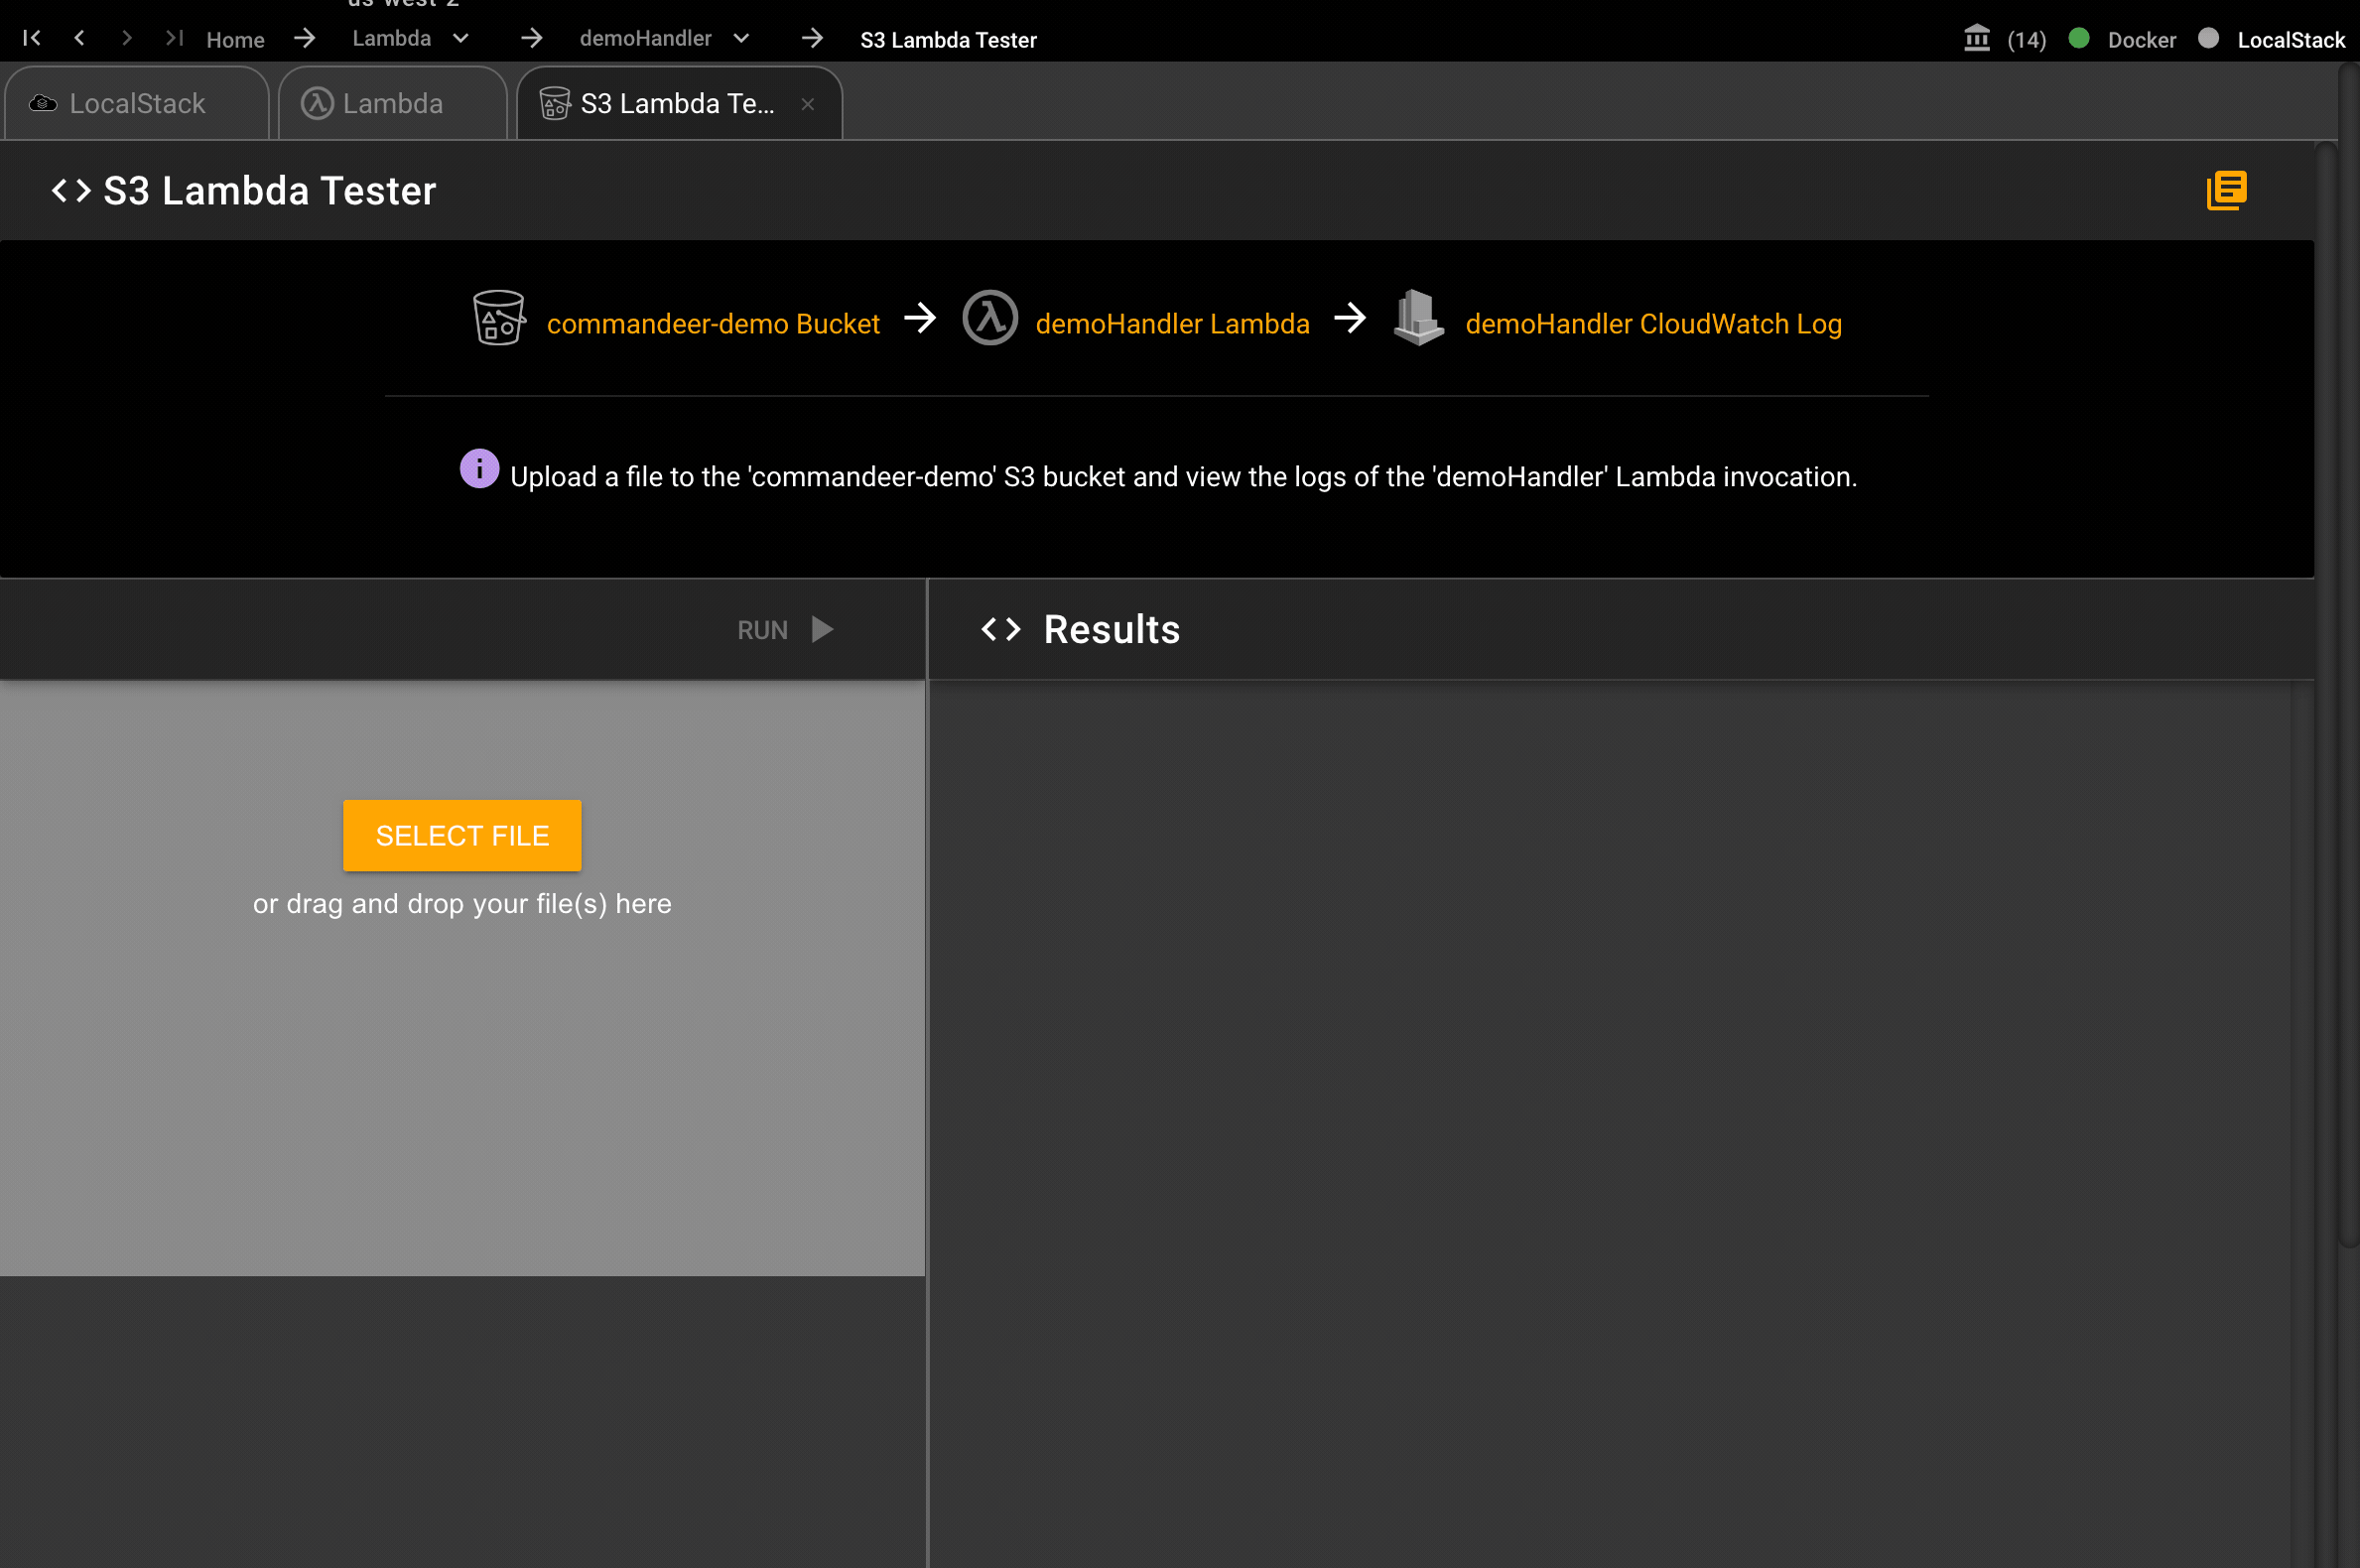The width and height of the screenshot is (2360, 1568).
Task: Switch to the Lambda tab
Action: [393, 103]
